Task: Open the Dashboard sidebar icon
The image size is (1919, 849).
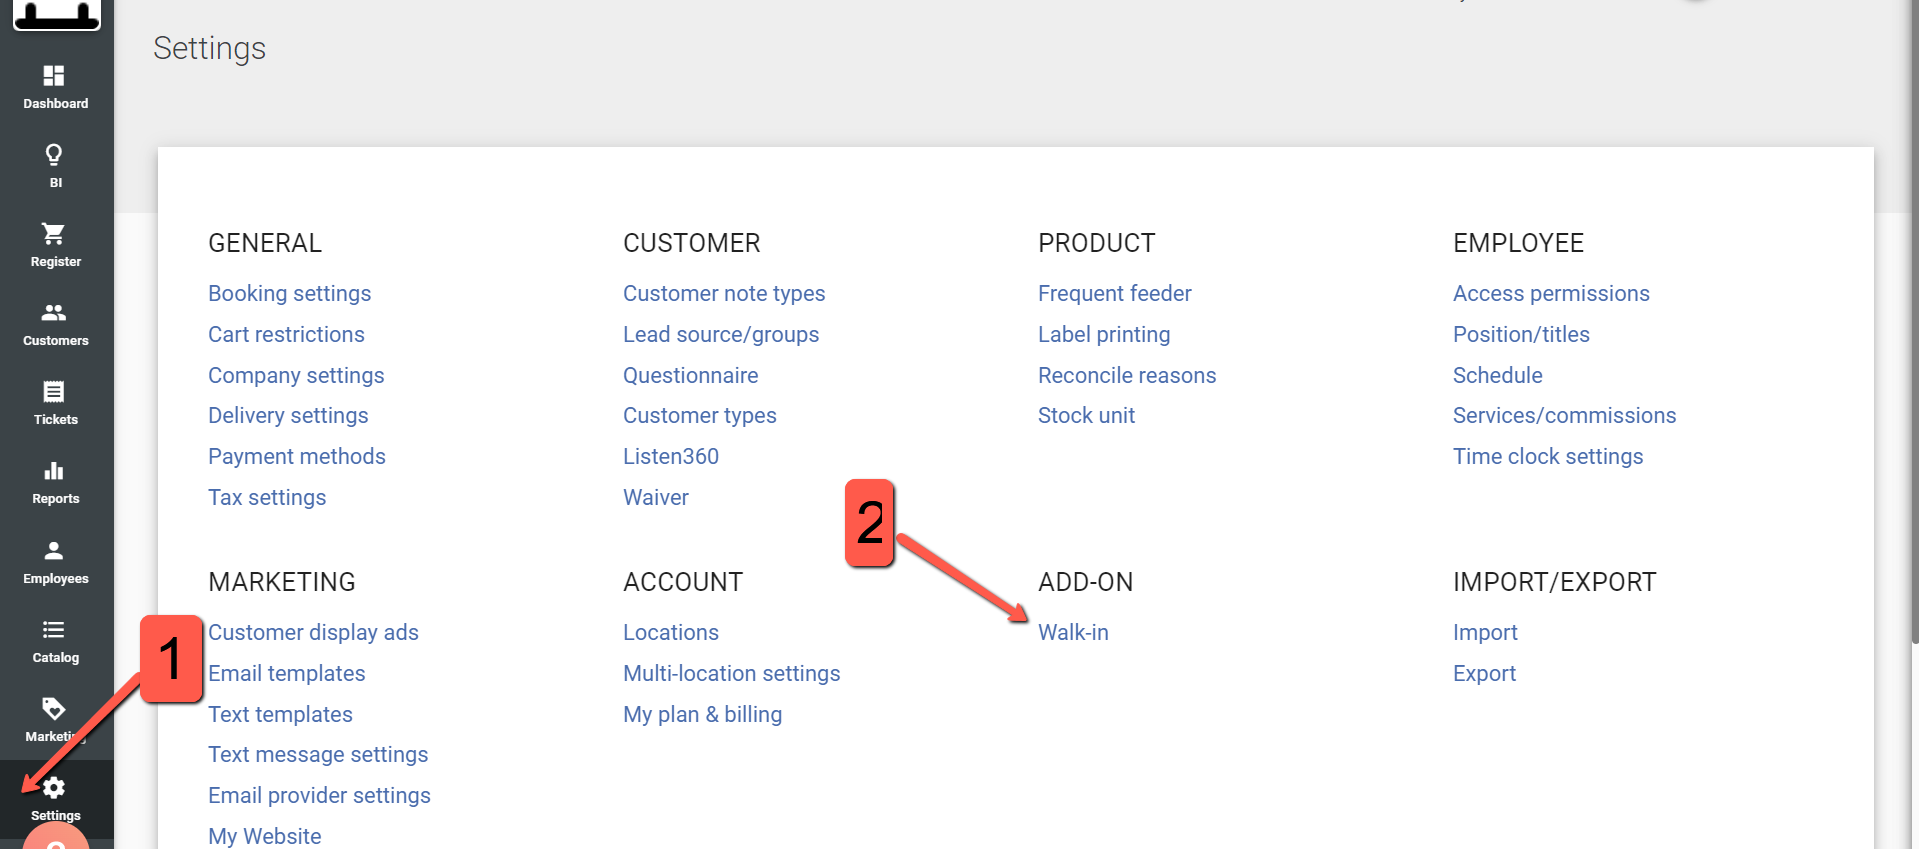Action: 54,76
